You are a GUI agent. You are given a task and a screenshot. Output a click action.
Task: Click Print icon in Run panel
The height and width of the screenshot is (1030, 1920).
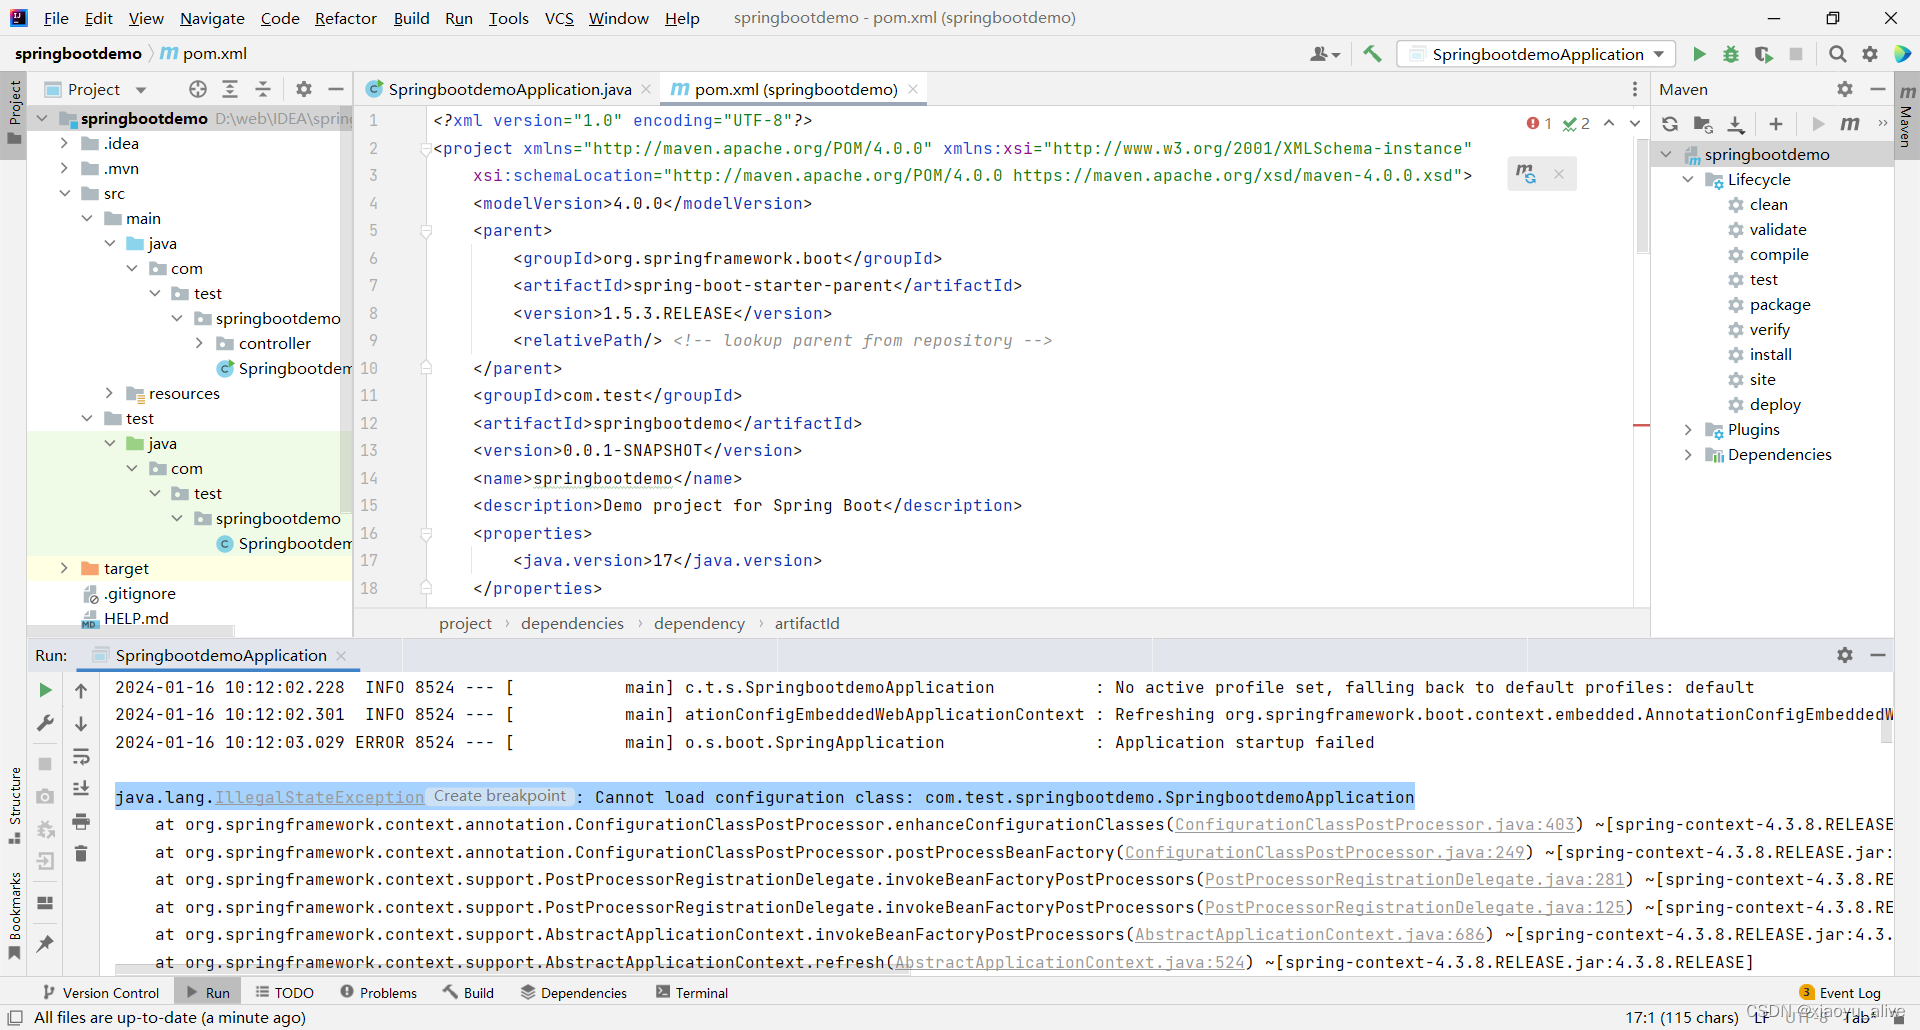[x=81, y=821]
